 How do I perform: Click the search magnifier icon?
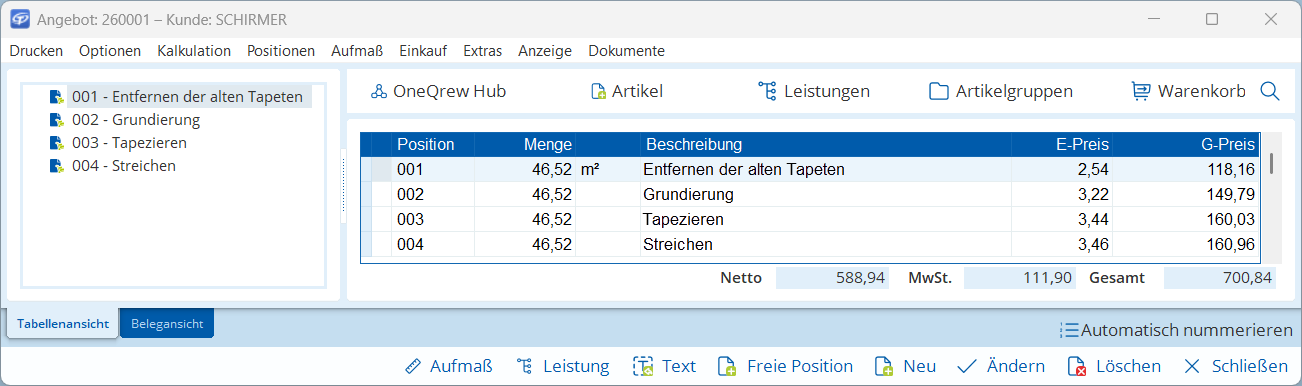pos(1270,91)
